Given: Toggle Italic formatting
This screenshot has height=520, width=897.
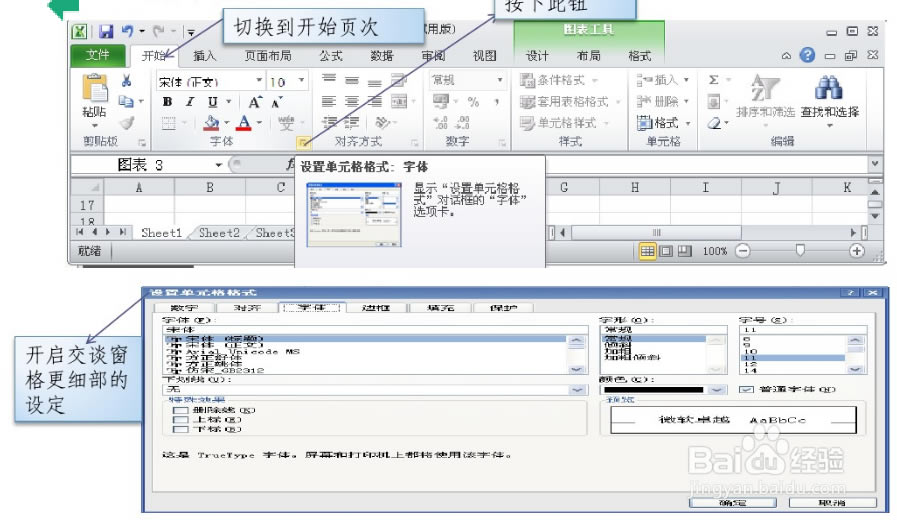Looking at the screenshot, I should (x=189, y=102).
